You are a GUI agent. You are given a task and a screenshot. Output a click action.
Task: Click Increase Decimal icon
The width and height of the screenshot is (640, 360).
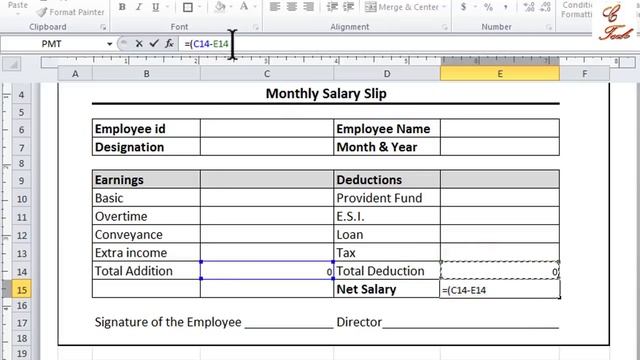click(x=529, y=7)
